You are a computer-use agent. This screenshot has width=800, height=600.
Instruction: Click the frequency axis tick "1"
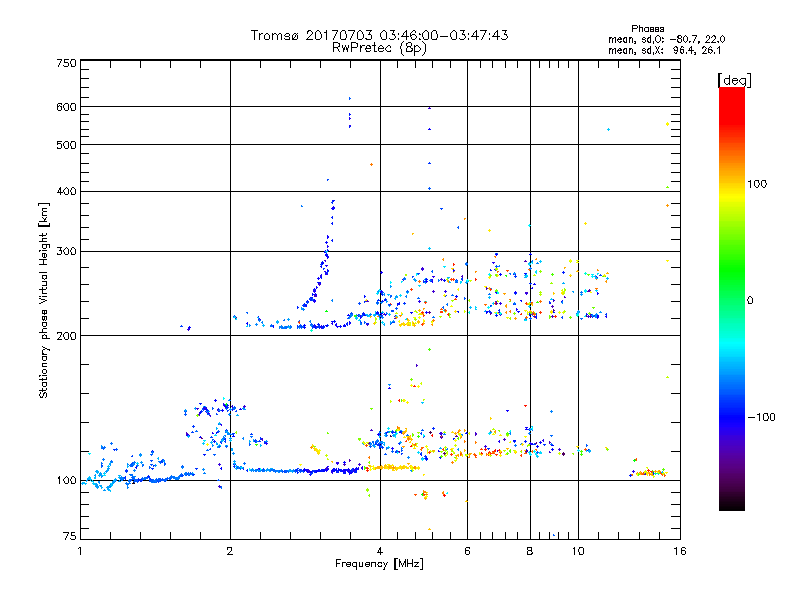(80, 551)
